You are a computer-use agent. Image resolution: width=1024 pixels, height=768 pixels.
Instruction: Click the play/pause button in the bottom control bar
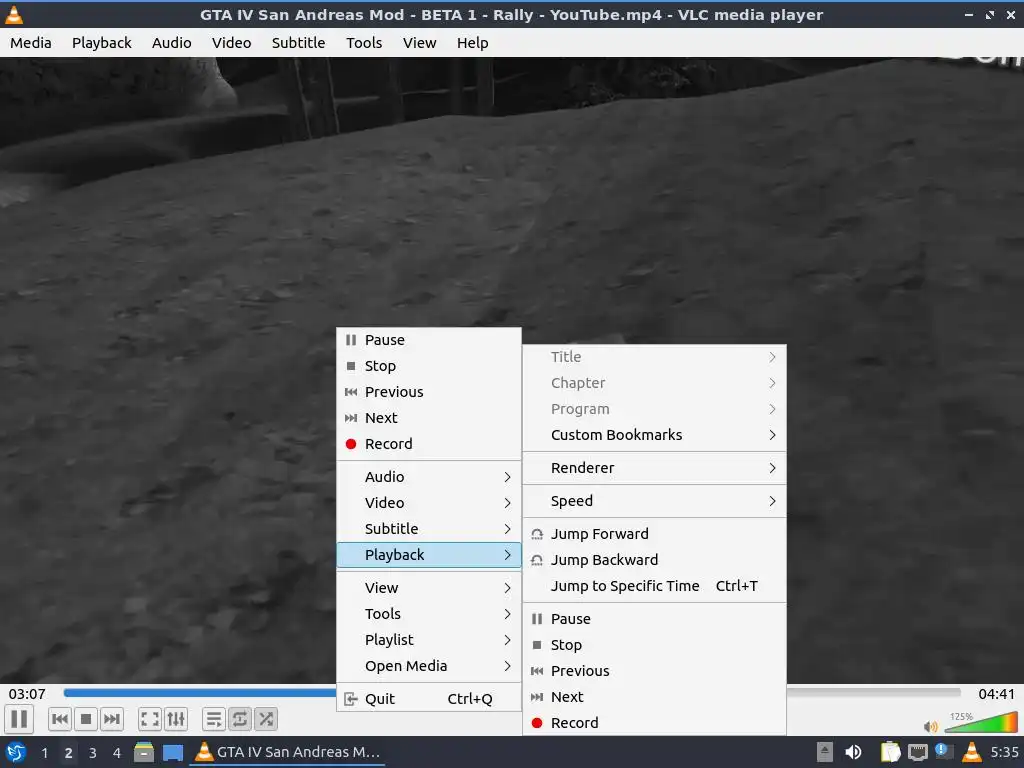pyautogui.click(x=19, y=719)
